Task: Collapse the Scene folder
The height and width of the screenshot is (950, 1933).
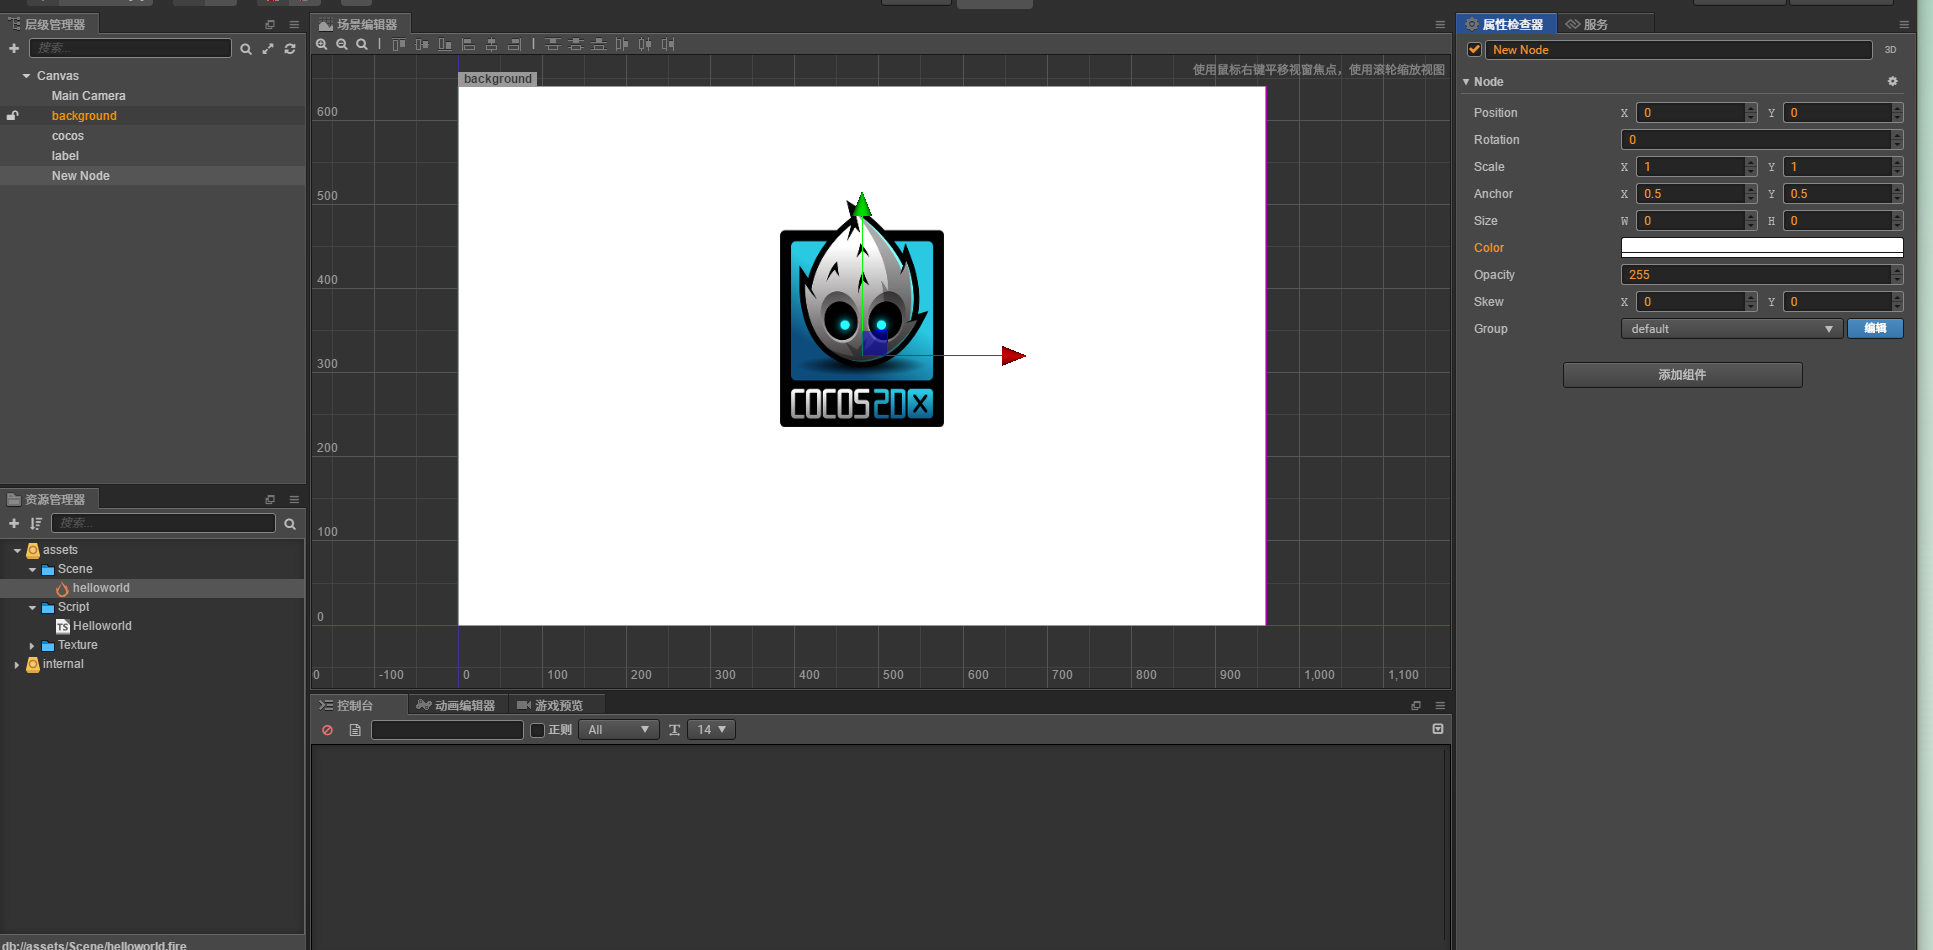Action: (x=32, y=570)
